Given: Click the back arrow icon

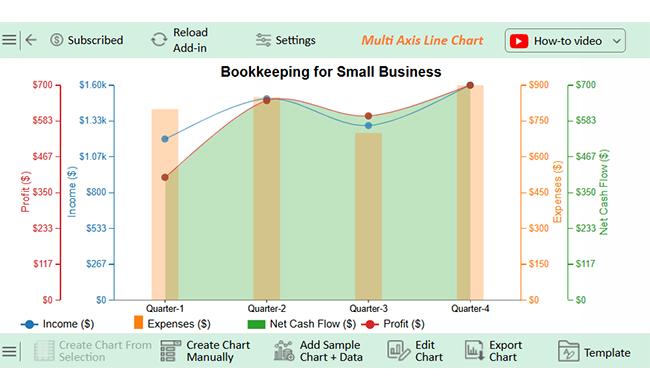Looking at the screenshot, I should pyautogui.click(x=31, y=40).
